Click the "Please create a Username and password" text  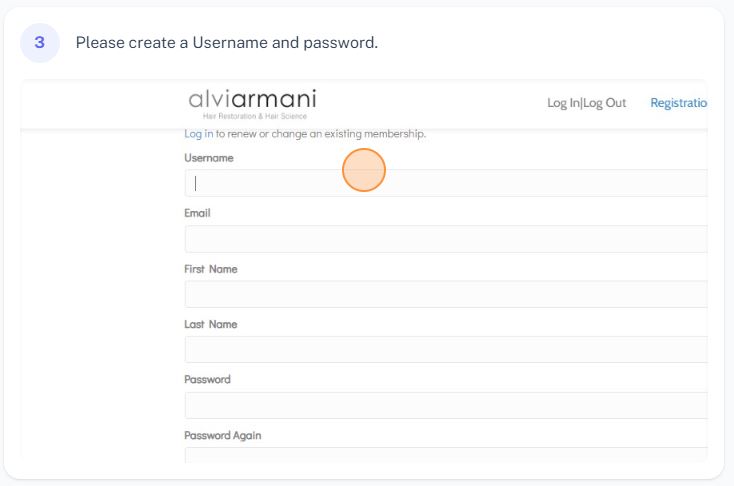[x=226, y=43]
